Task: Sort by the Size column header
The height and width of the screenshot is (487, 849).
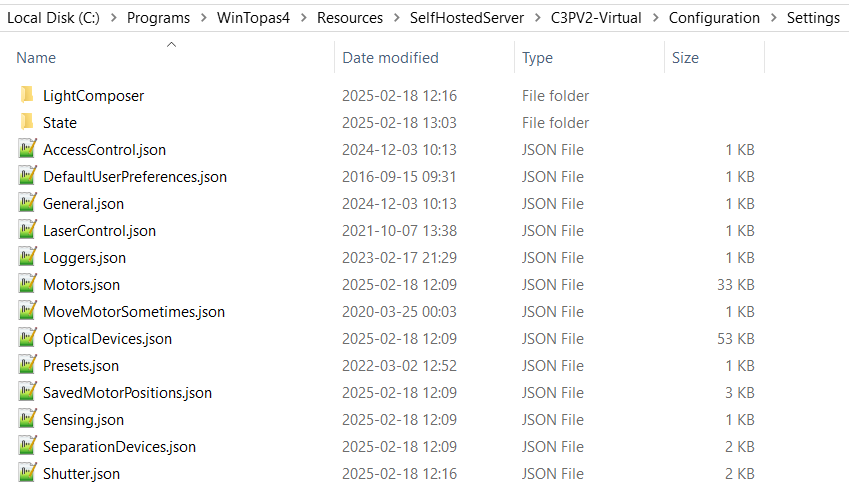Action: pyautogui.click(x=685, y=57)
